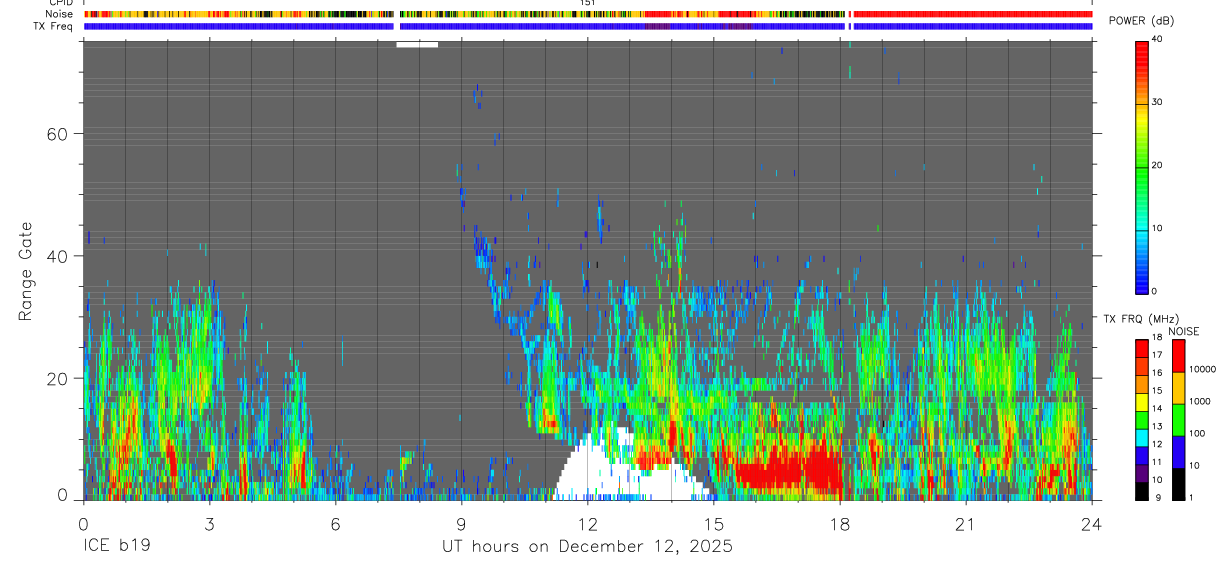The height and width of the screenshot is (567, 1228).
Task: Click the 60 tick label on Range Gate axis
Action: pos(58,134)
